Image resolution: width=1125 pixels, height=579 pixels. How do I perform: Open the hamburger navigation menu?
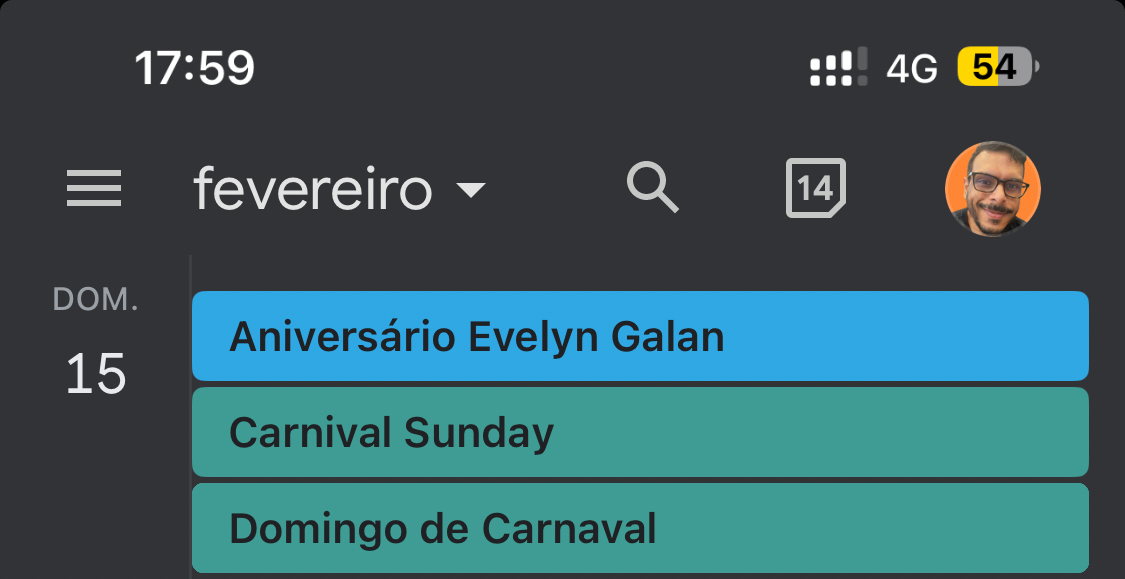(x=94, y=189)
